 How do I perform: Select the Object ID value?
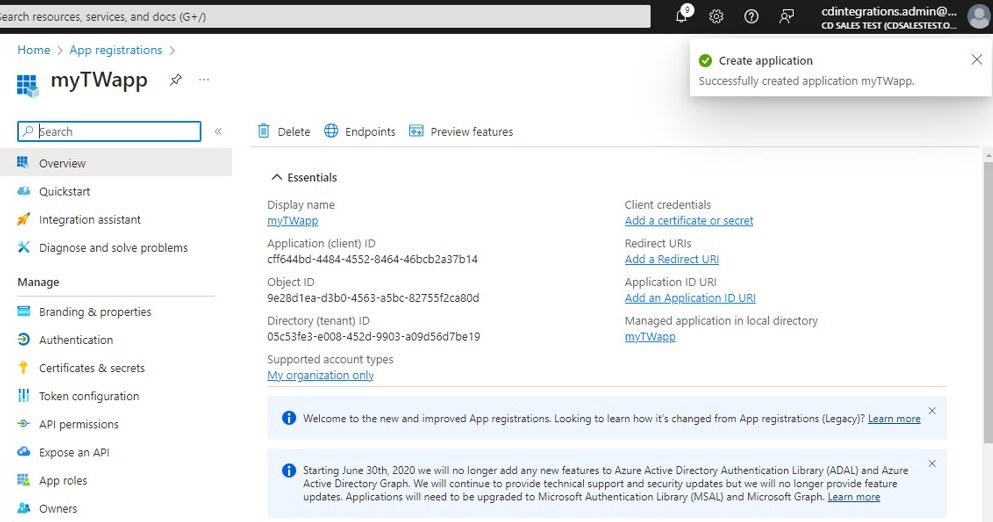pos(373,298)
